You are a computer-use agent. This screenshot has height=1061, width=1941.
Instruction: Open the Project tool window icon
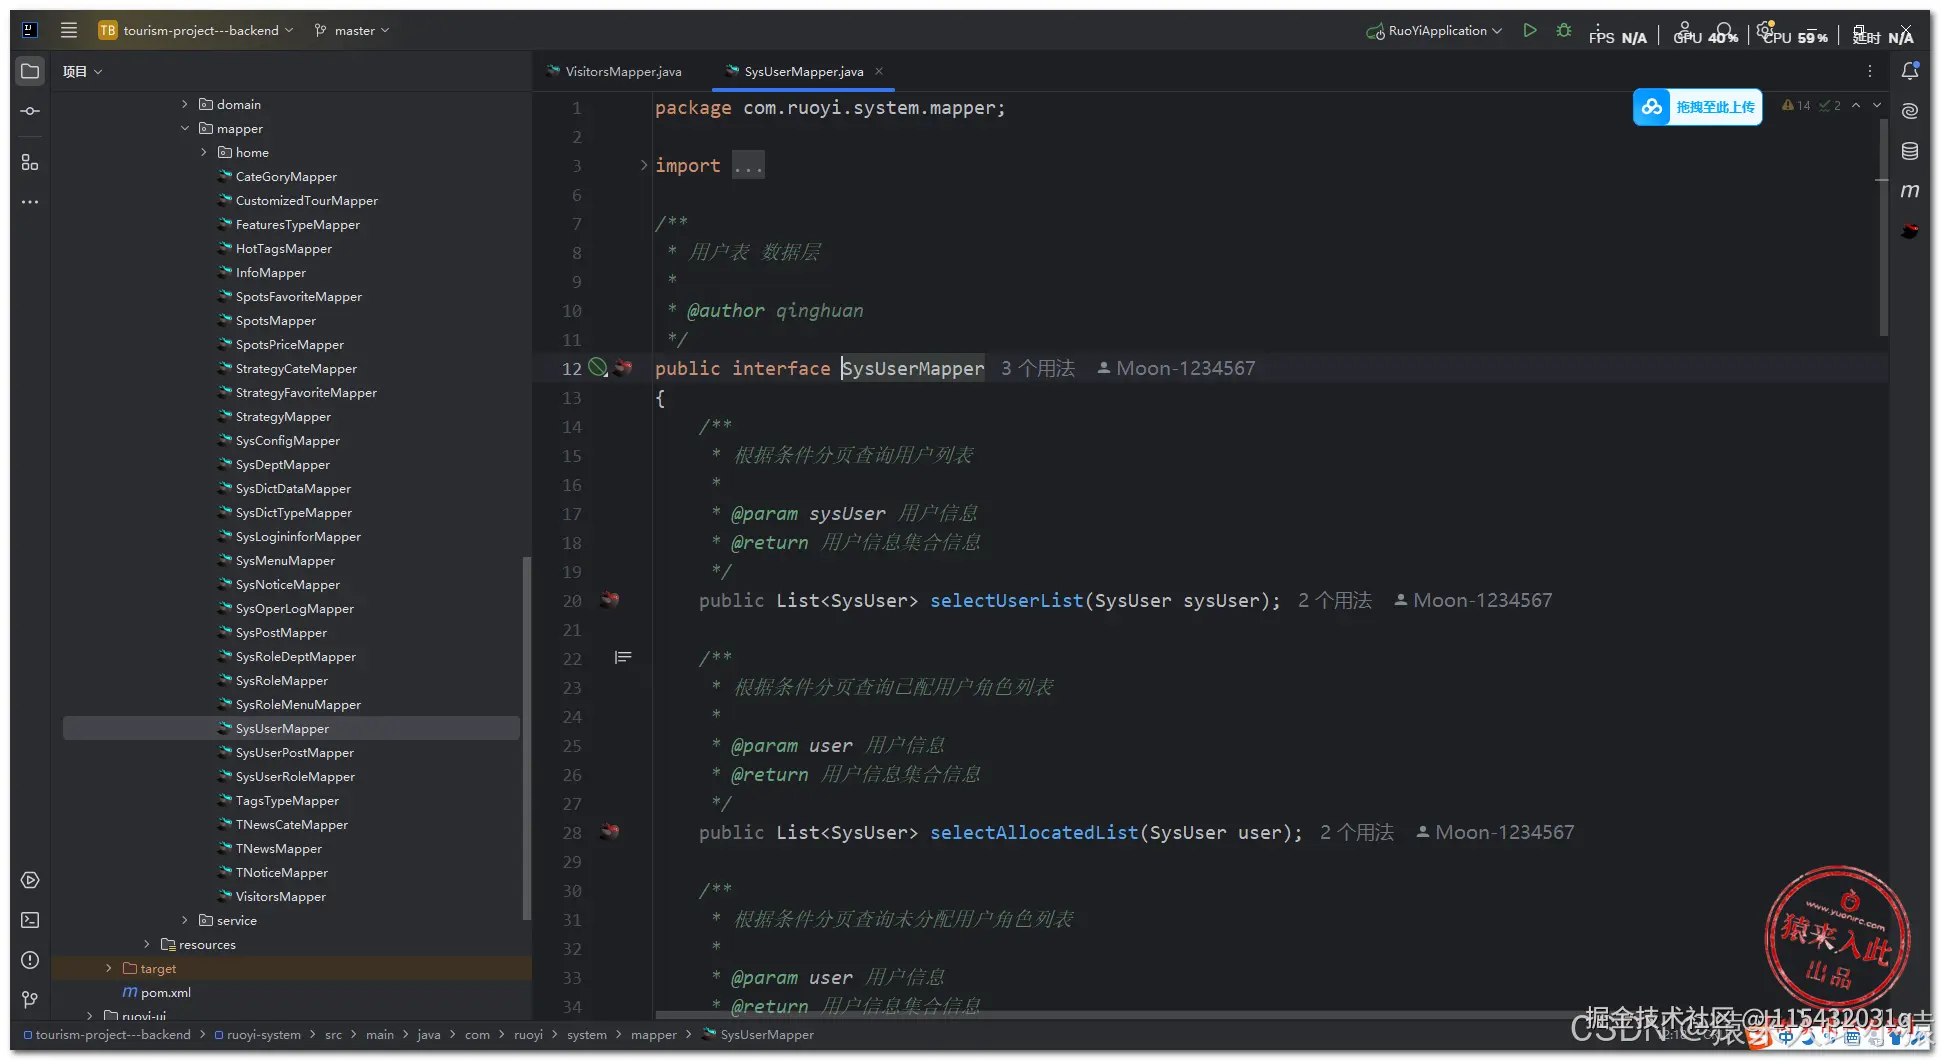coord(30,71)
